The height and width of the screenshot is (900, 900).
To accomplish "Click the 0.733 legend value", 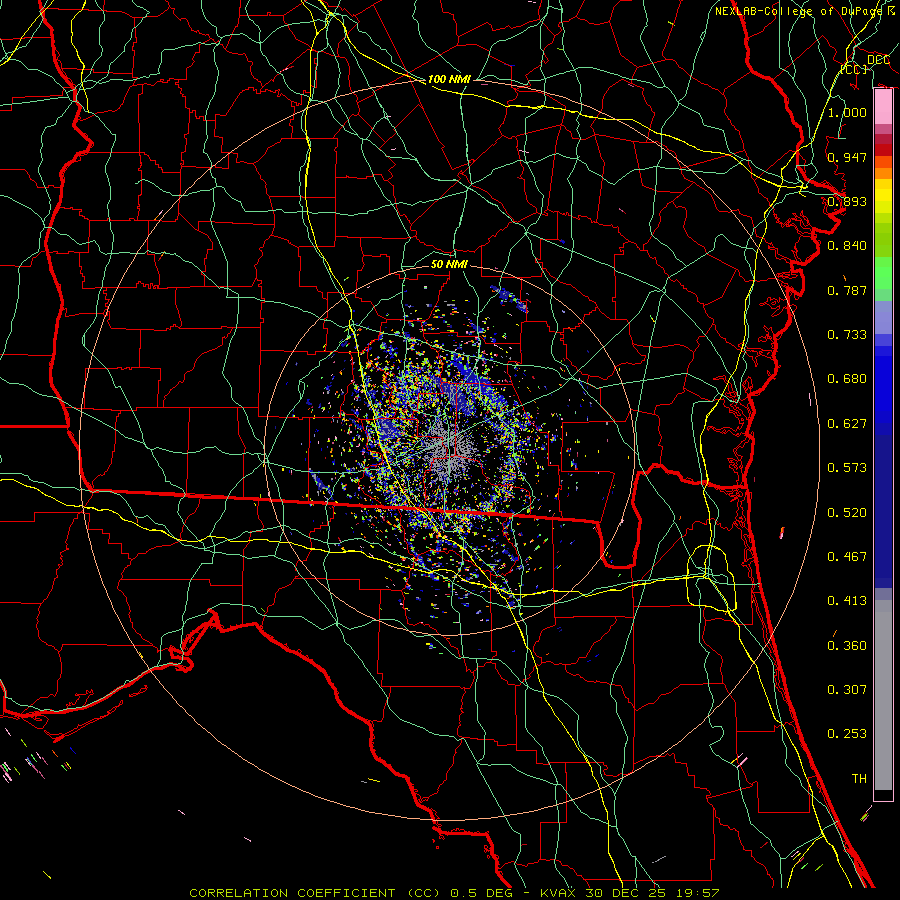I will click(847, 335).
